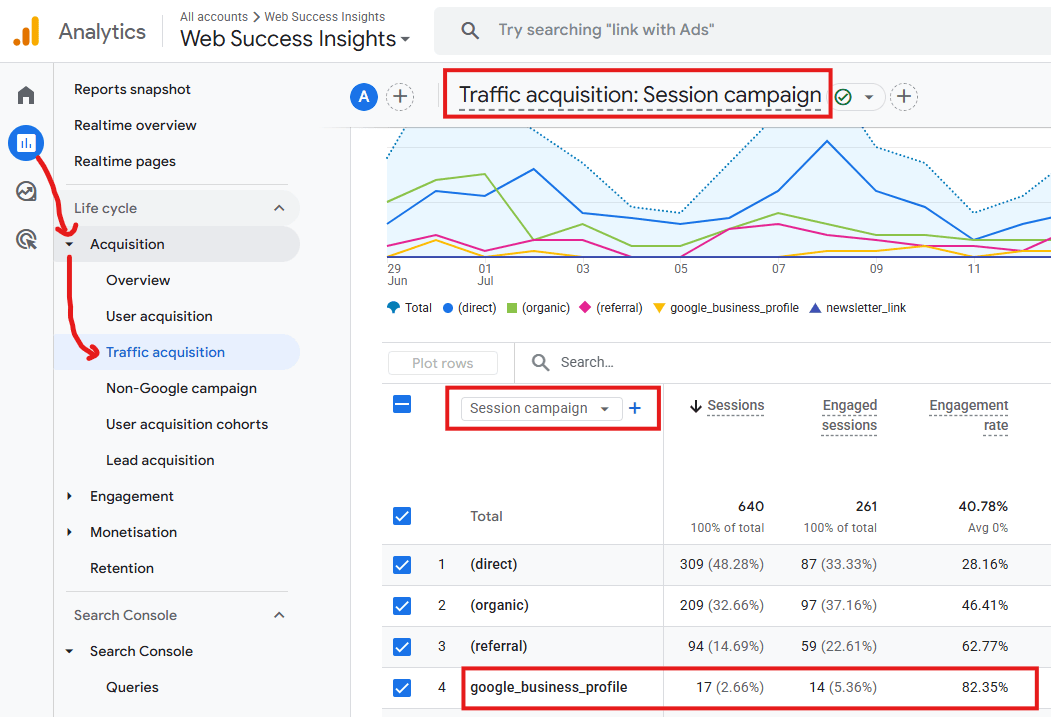
Task: Toggle the Total legend marker
Action: 393,308
